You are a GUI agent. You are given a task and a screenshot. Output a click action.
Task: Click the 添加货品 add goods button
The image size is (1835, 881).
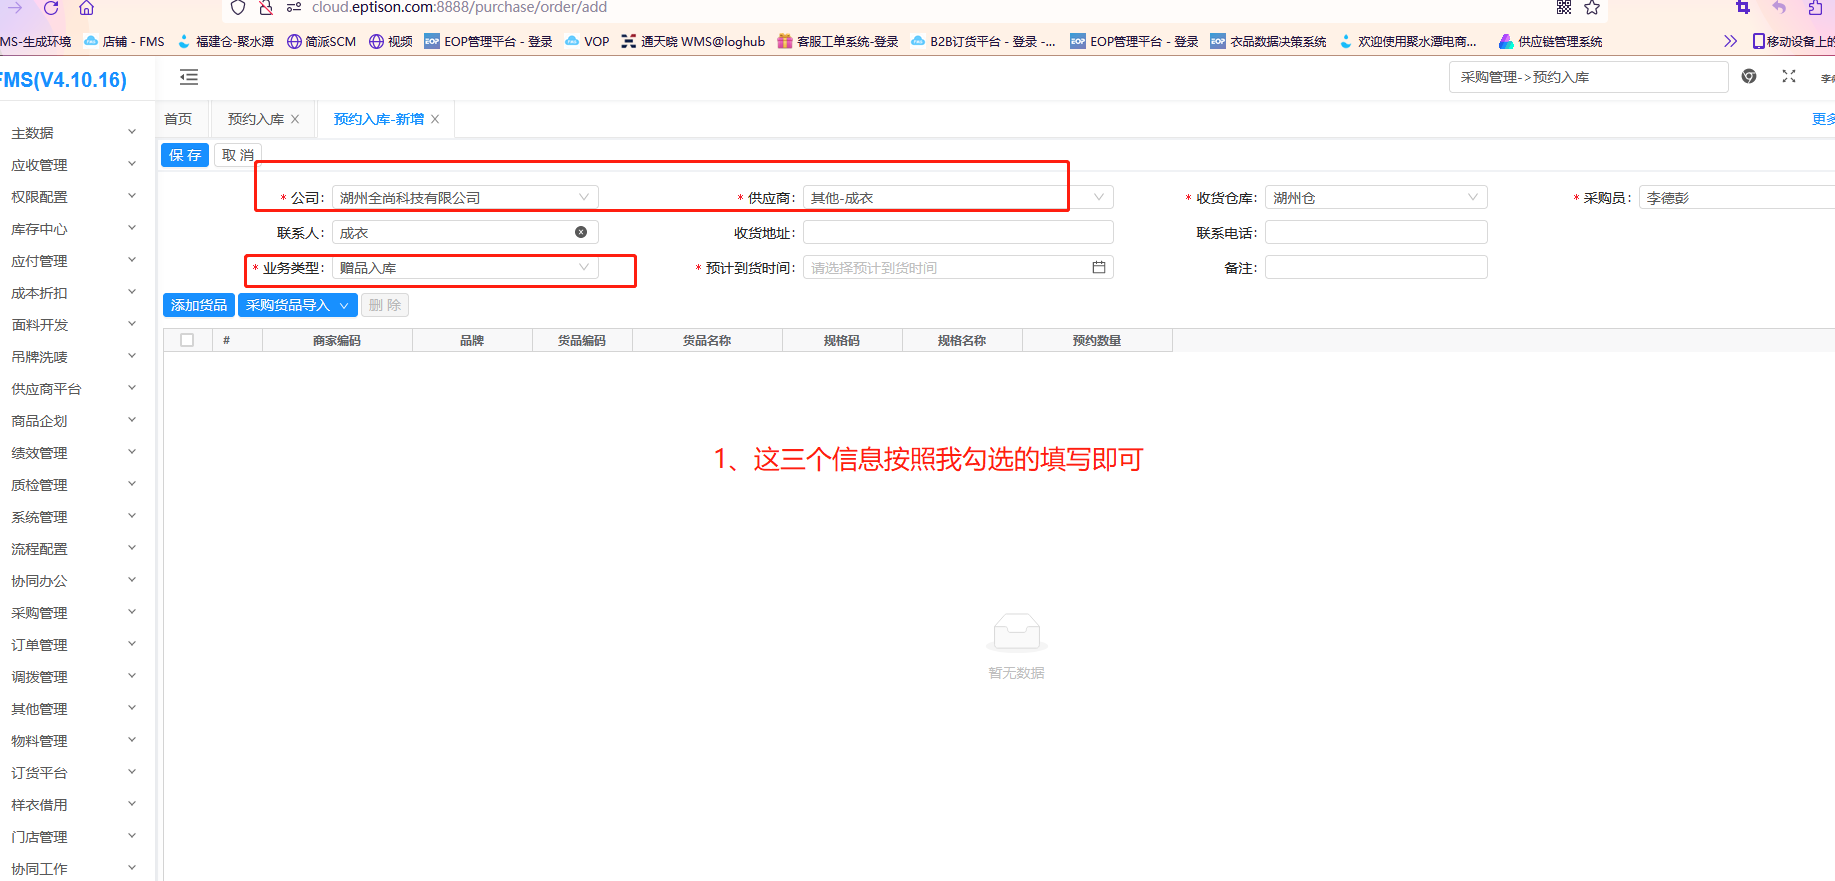[x=198, y=305]
